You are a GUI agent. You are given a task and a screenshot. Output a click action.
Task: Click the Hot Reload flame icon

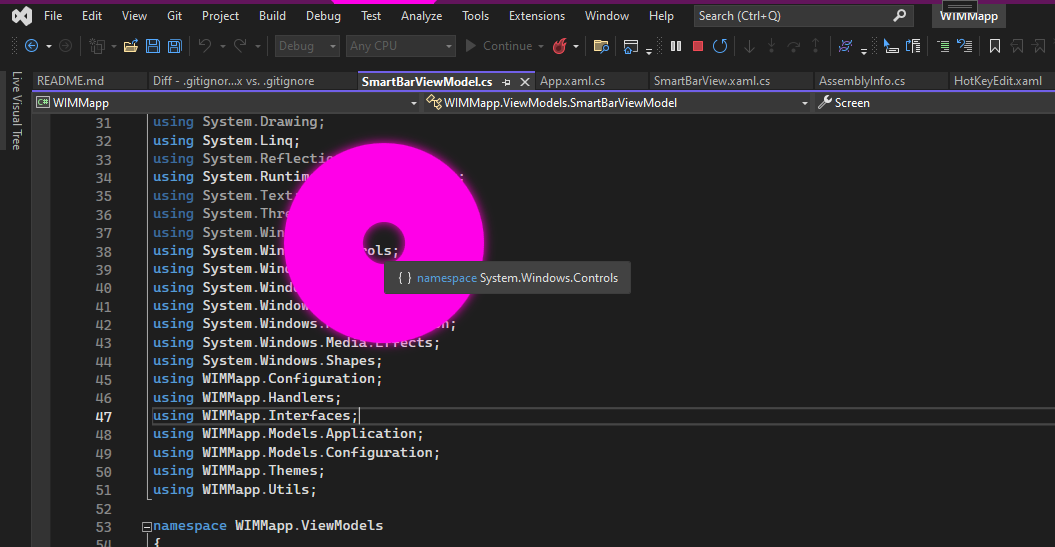point(559,46)
